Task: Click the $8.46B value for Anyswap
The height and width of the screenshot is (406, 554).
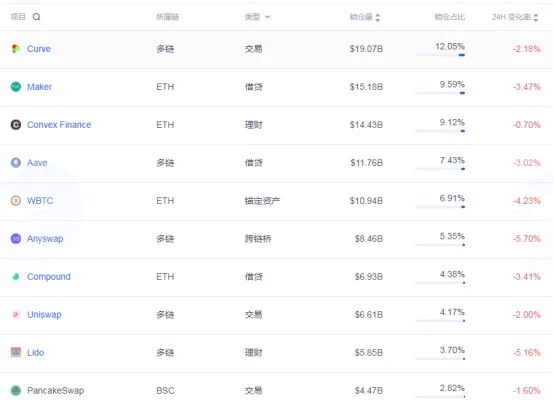Action: (x=369, y=239)
